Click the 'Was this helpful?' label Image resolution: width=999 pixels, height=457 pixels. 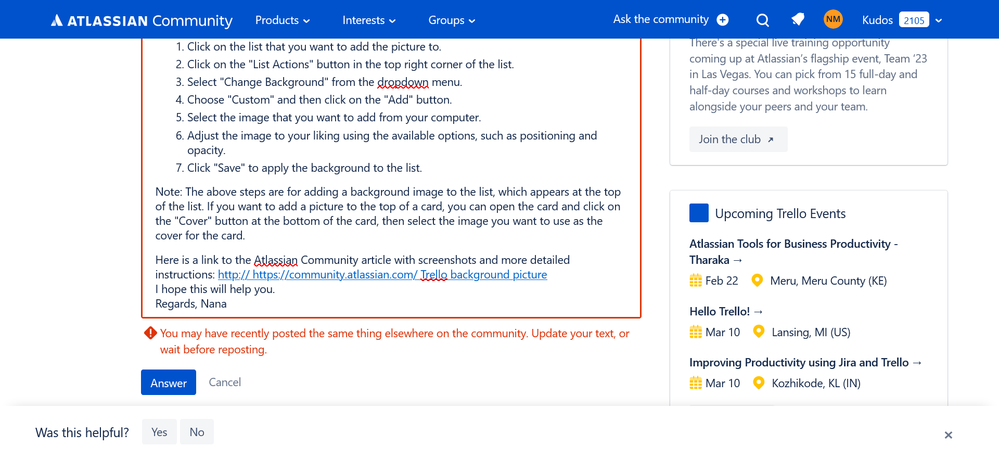click(82, 432)
